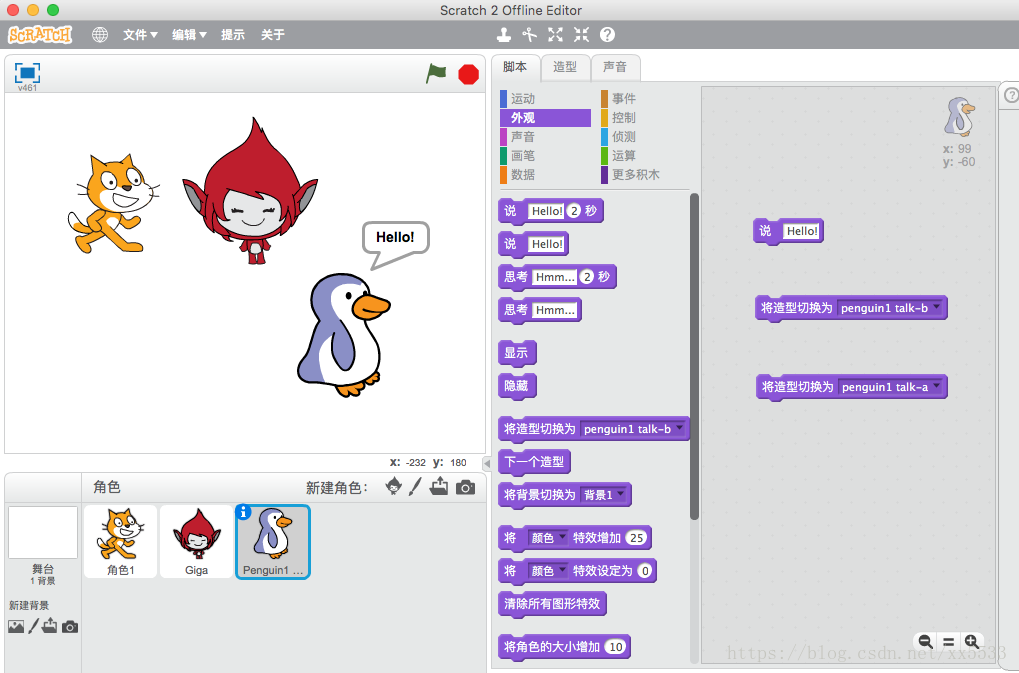This screenshot has width=1019, height=673.
Task: Open 颜色 dropdown in the 特效增加 block
Action: [x=548, y=538]
